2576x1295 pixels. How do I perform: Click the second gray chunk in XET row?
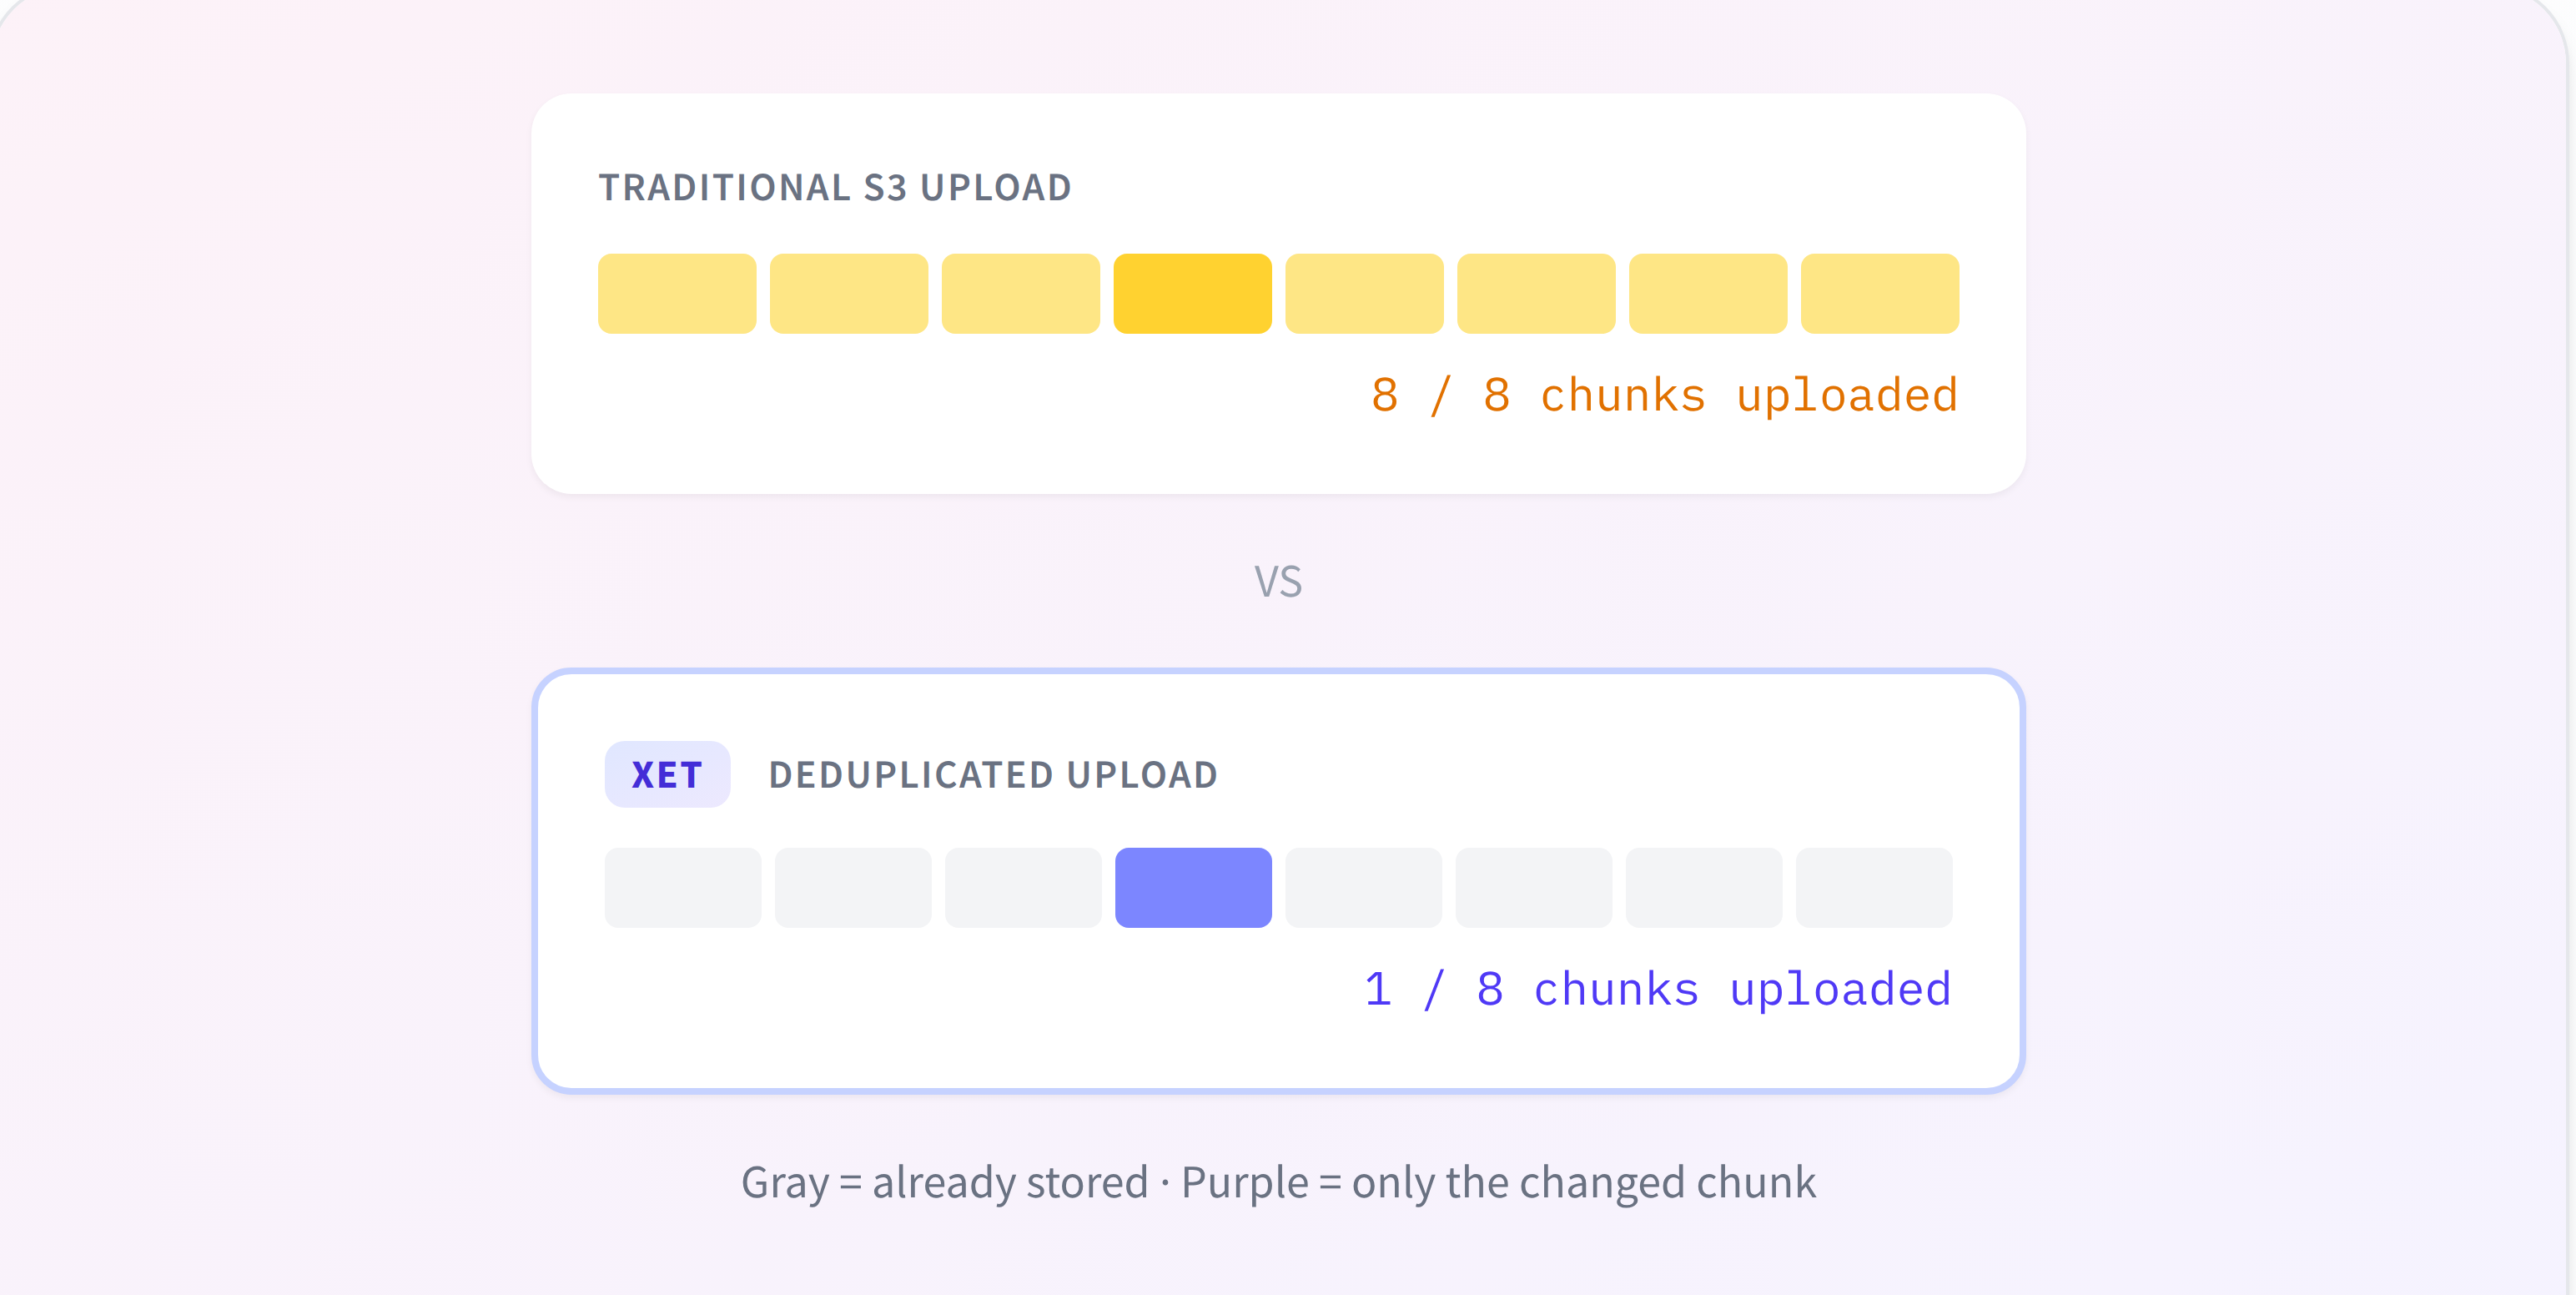coord(852,887)
